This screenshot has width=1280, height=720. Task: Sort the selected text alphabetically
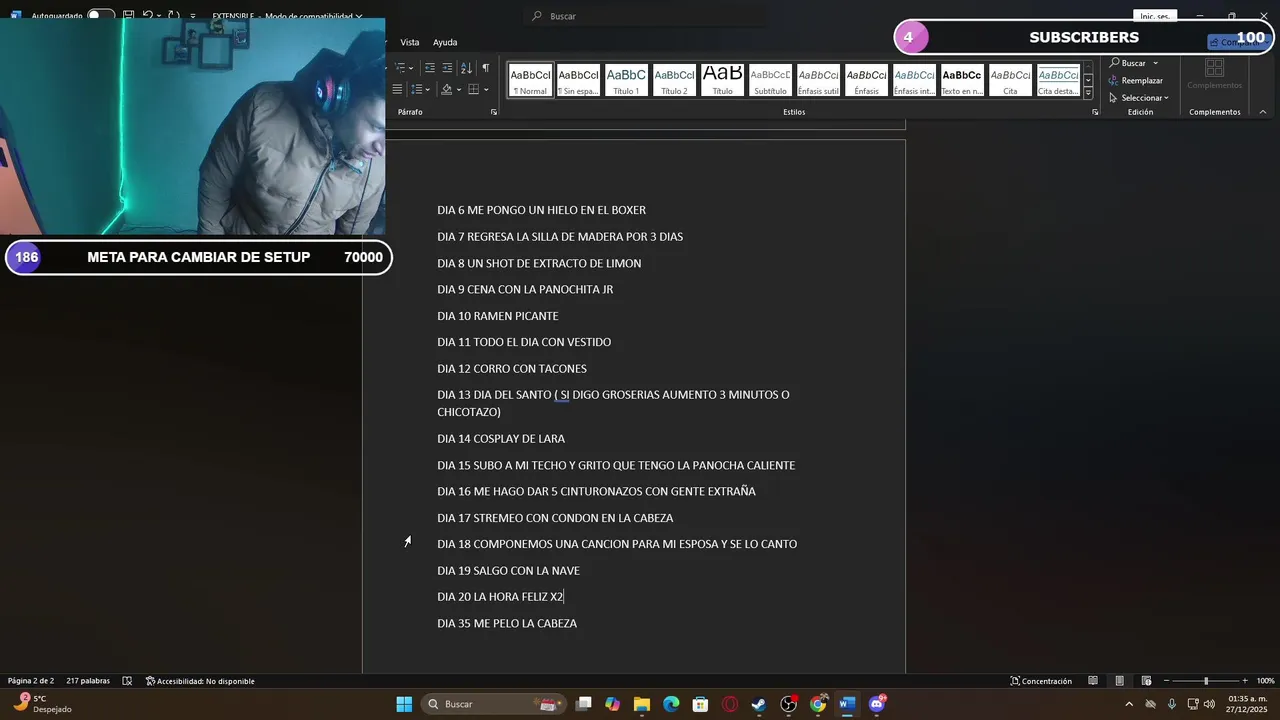(x=466, y=68)
